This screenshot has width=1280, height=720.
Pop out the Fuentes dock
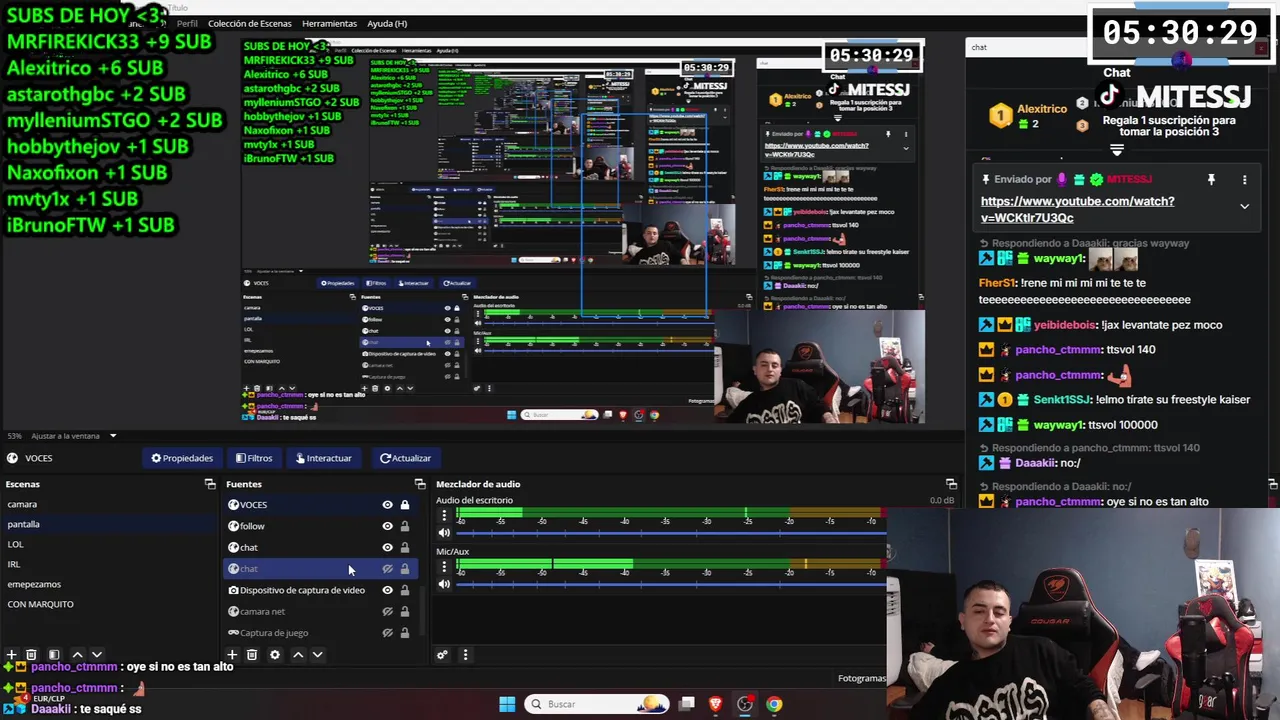pyautogui.click(x=420, y=484)
